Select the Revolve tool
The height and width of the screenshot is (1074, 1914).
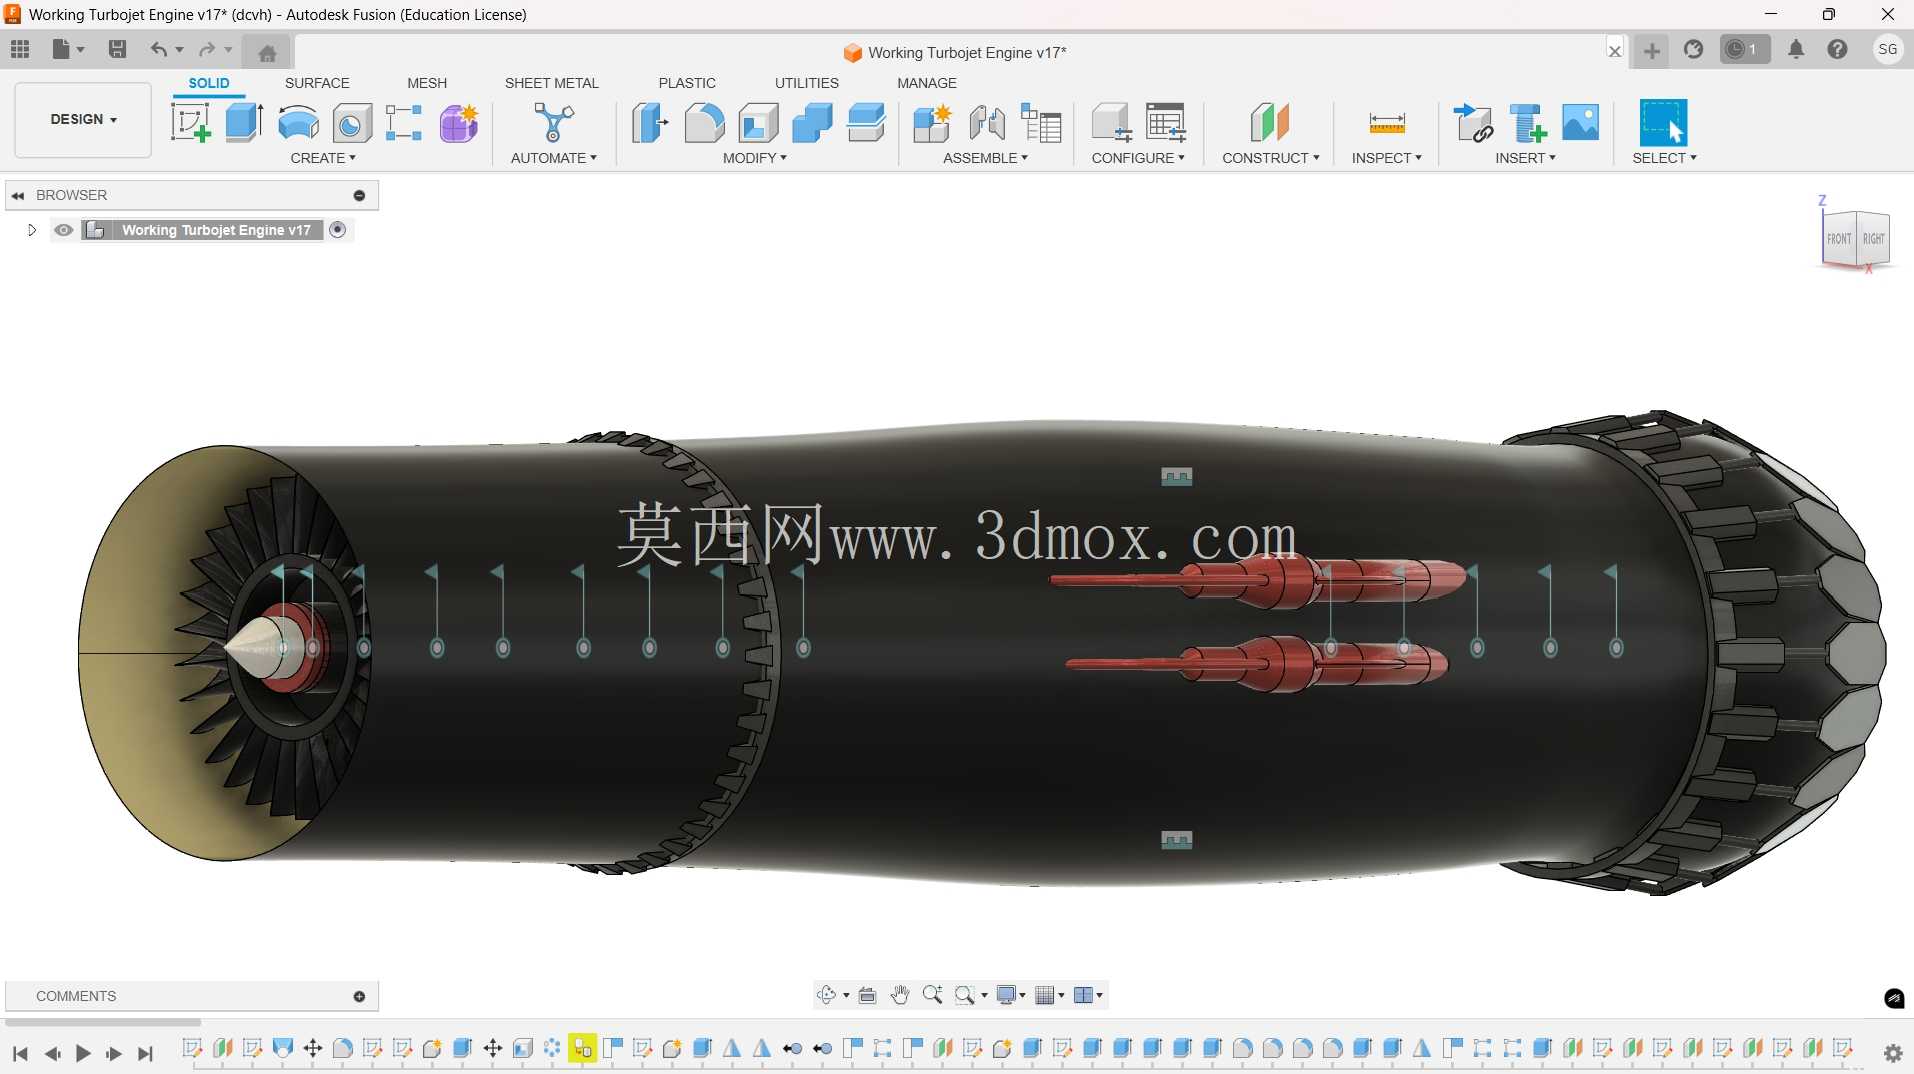pos(298,123)
